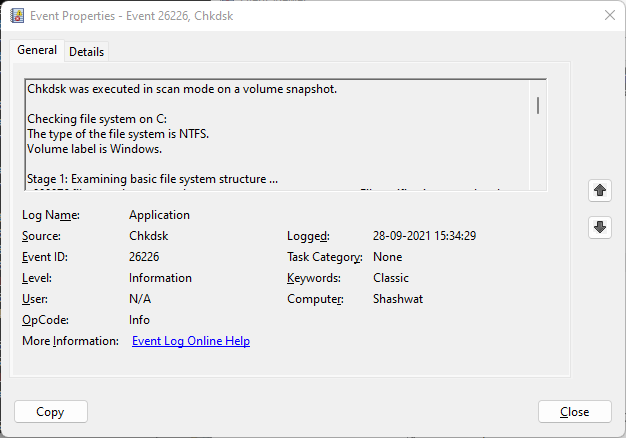The image size is (626, 438).
Task: Select the General tab
Action: click(37, 51)
